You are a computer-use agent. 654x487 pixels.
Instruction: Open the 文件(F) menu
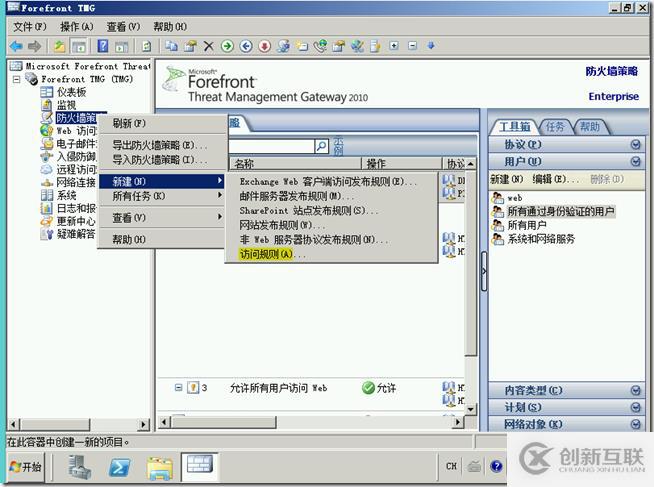30,27
